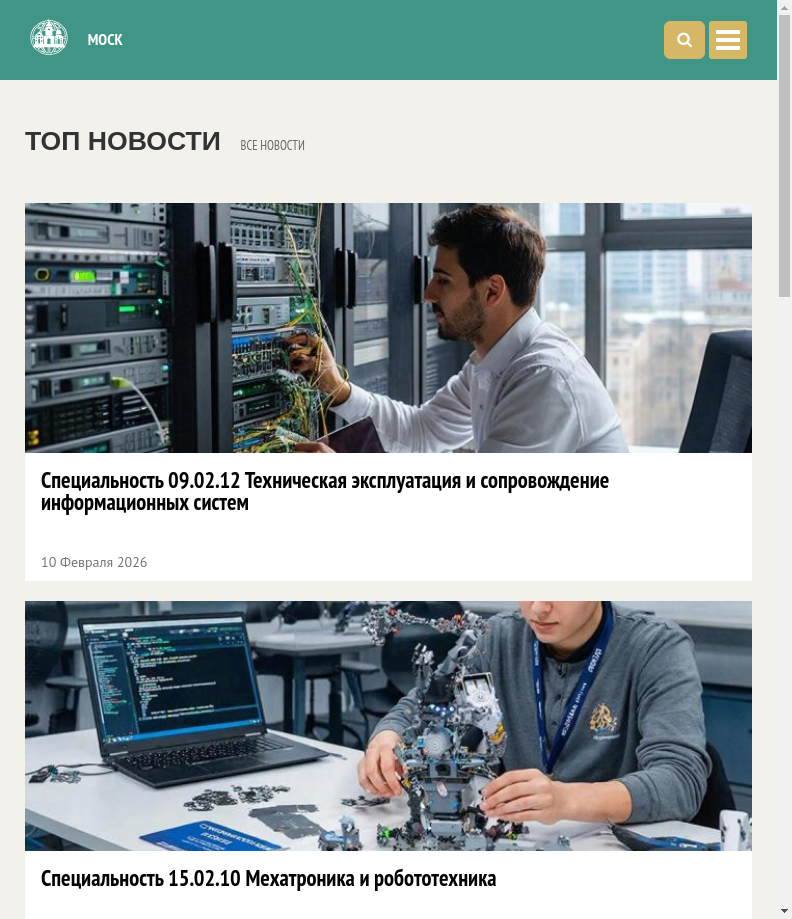The image size is (792, 919).
Task: Open the ВСЕ НОВОСТИ link
Action: [272, 145]
